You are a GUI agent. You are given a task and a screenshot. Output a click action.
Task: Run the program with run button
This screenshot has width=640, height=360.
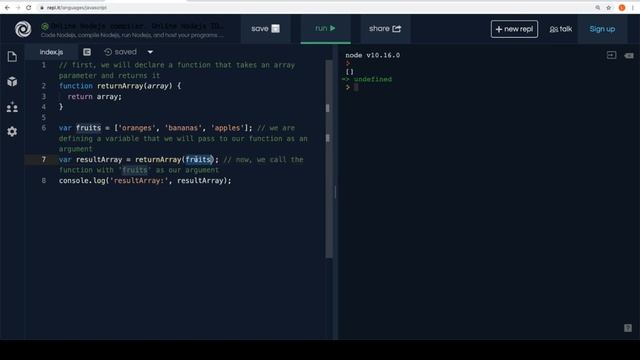tap(325, 28)
